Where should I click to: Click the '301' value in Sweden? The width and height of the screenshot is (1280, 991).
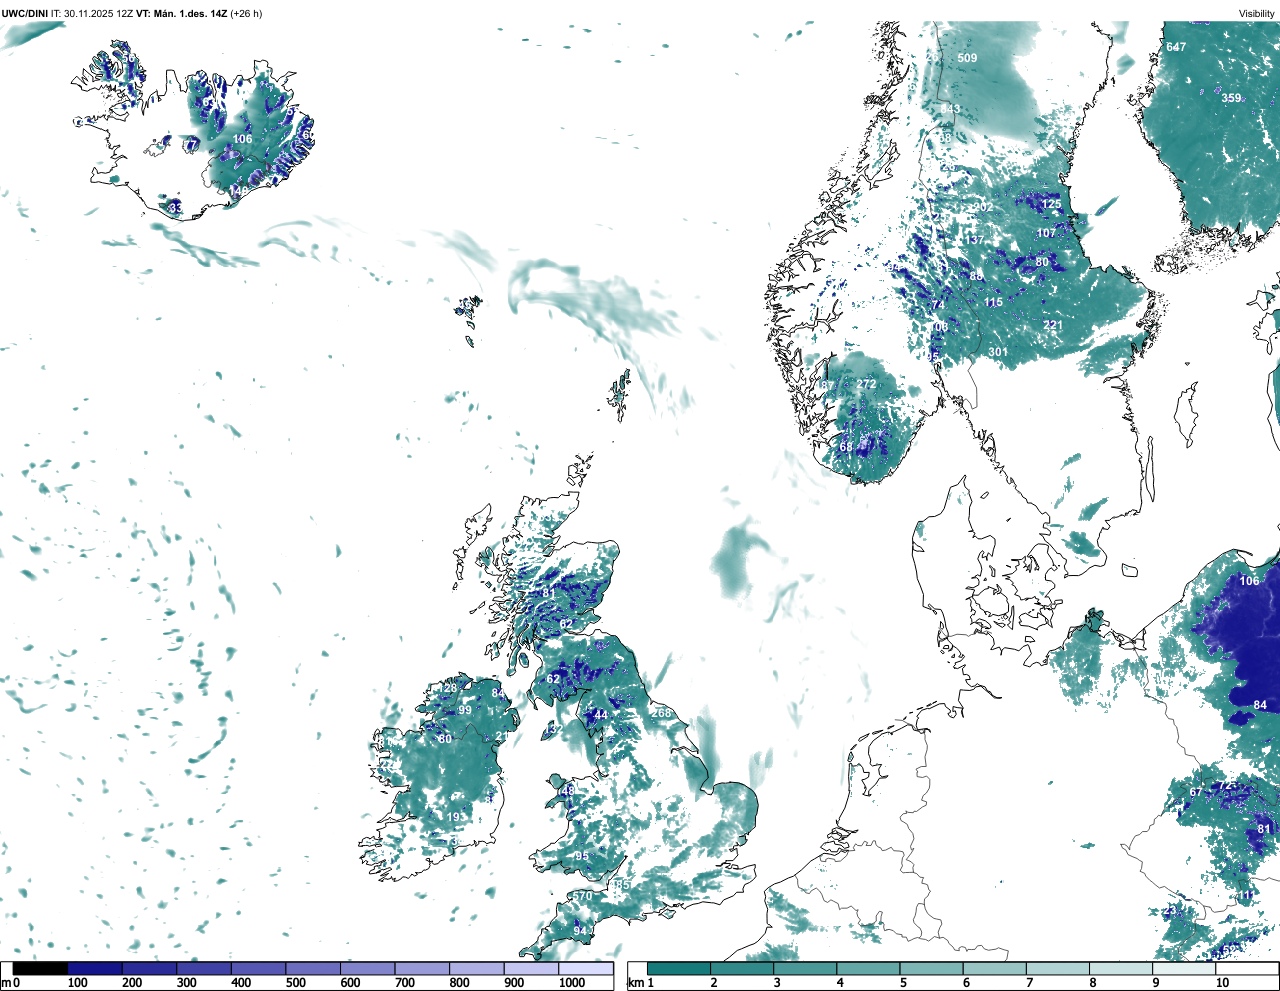pyautogui.click(x=998, y=352)
